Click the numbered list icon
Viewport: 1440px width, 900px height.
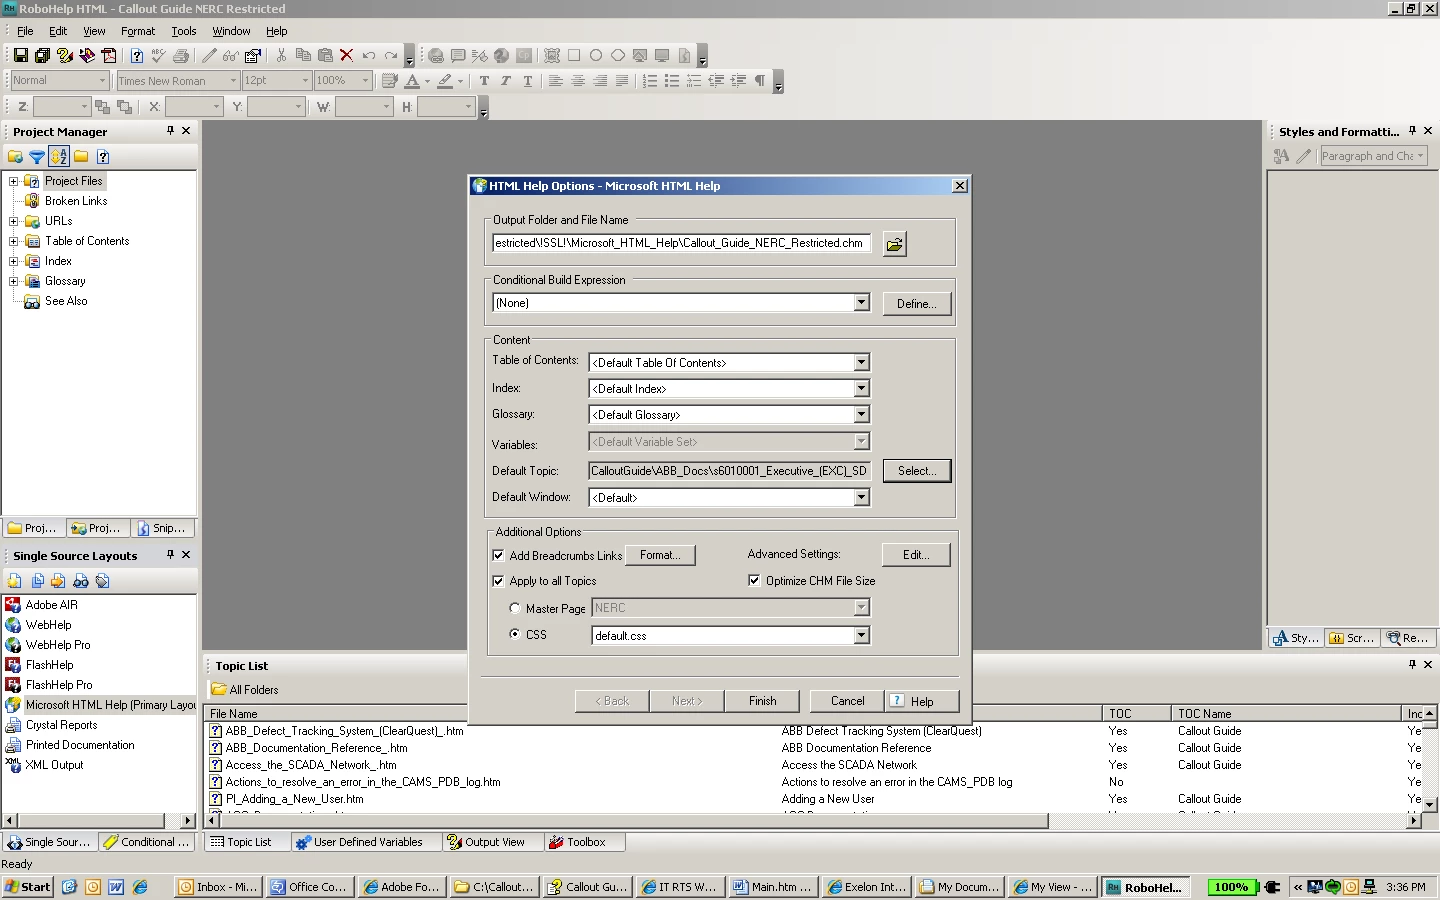coord(650,81)
